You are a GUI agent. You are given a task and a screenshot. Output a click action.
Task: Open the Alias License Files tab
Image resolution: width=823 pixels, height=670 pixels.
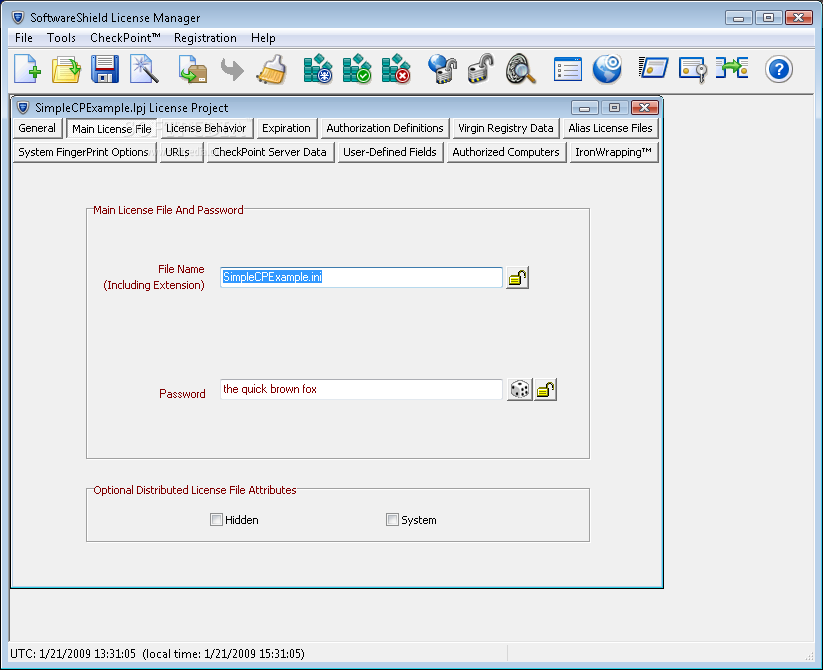point(610,128)
